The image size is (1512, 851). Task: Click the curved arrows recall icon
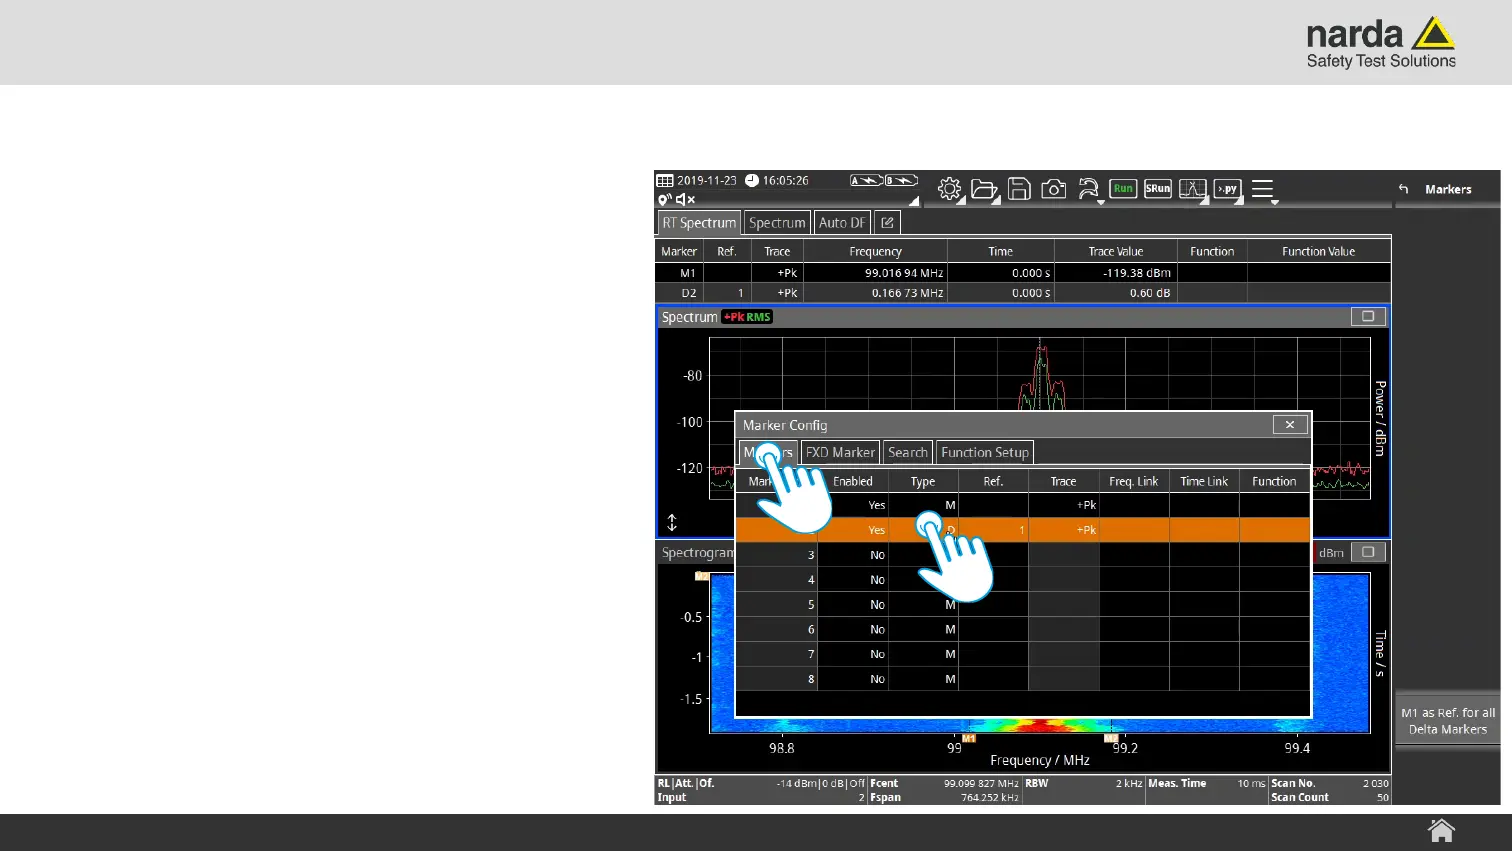(x=1088, y=189)
